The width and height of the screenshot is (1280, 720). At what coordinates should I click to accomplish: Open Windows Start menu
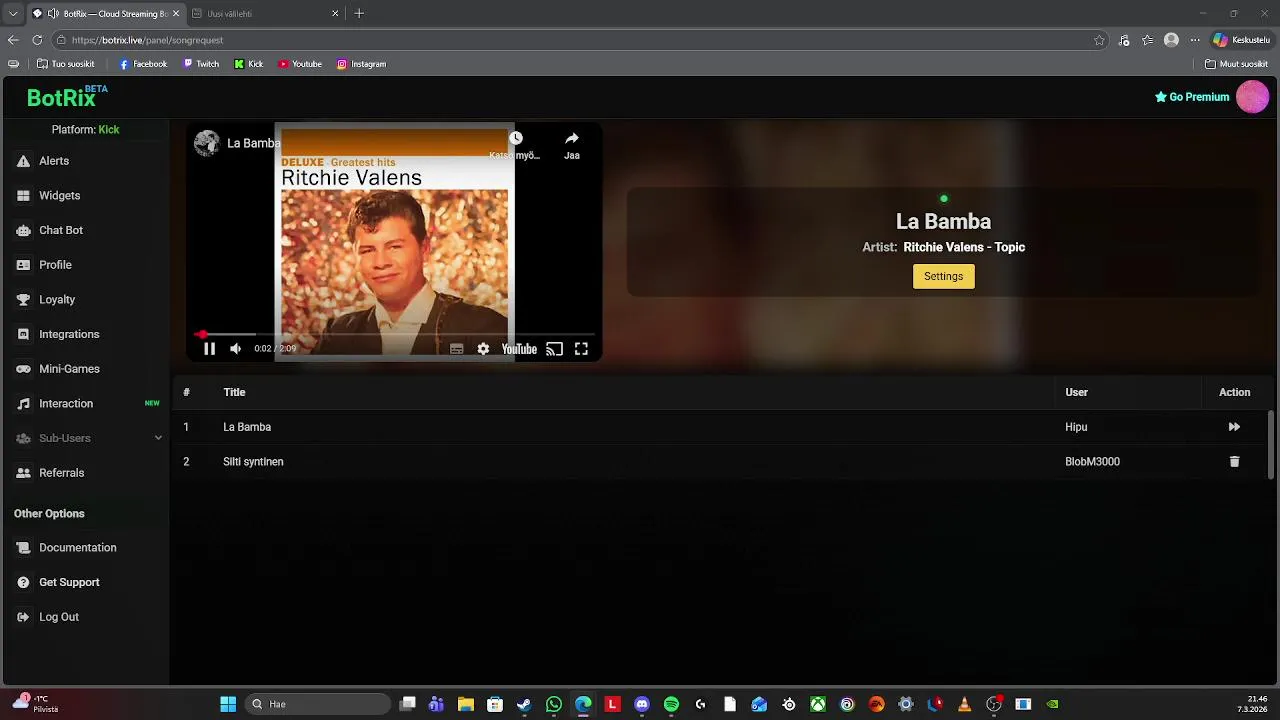[x=228, y=705]
